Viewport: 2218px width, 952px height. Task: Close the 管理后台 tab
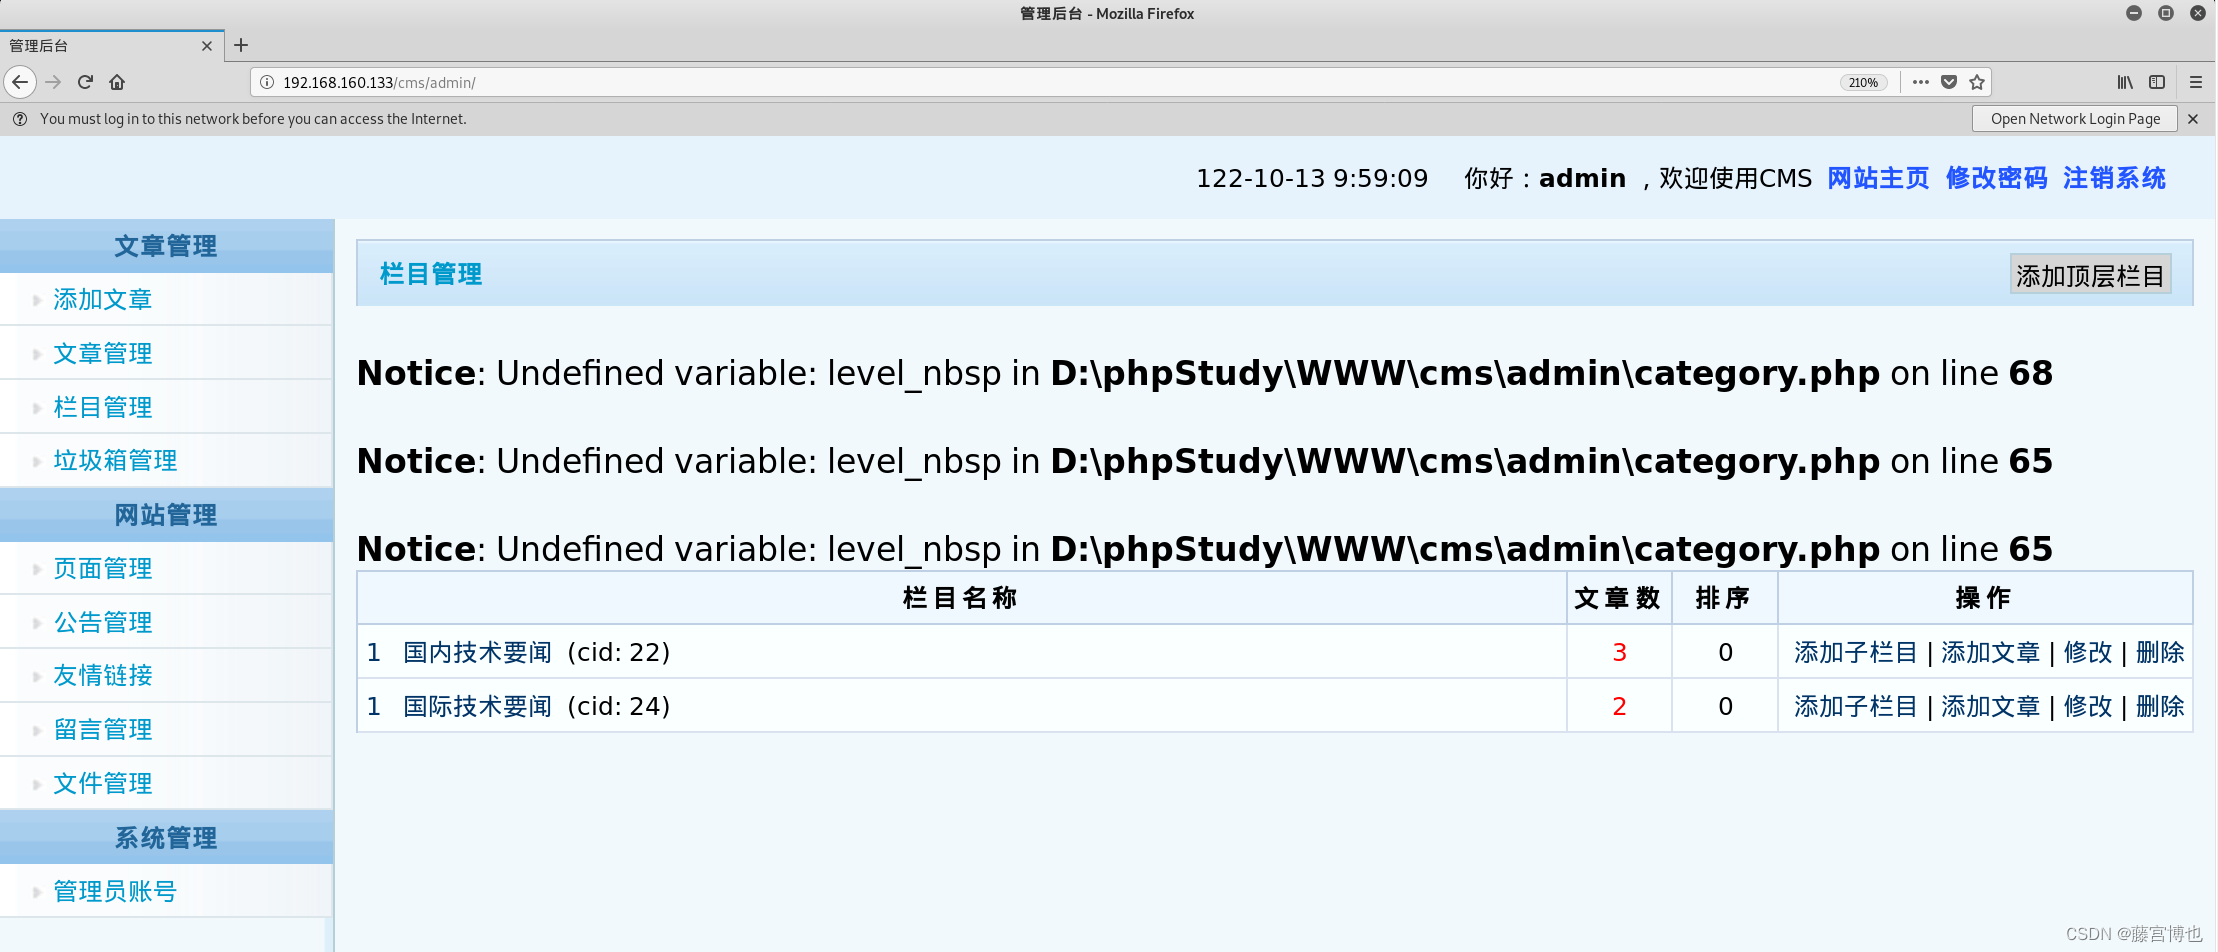coord(207,46)
